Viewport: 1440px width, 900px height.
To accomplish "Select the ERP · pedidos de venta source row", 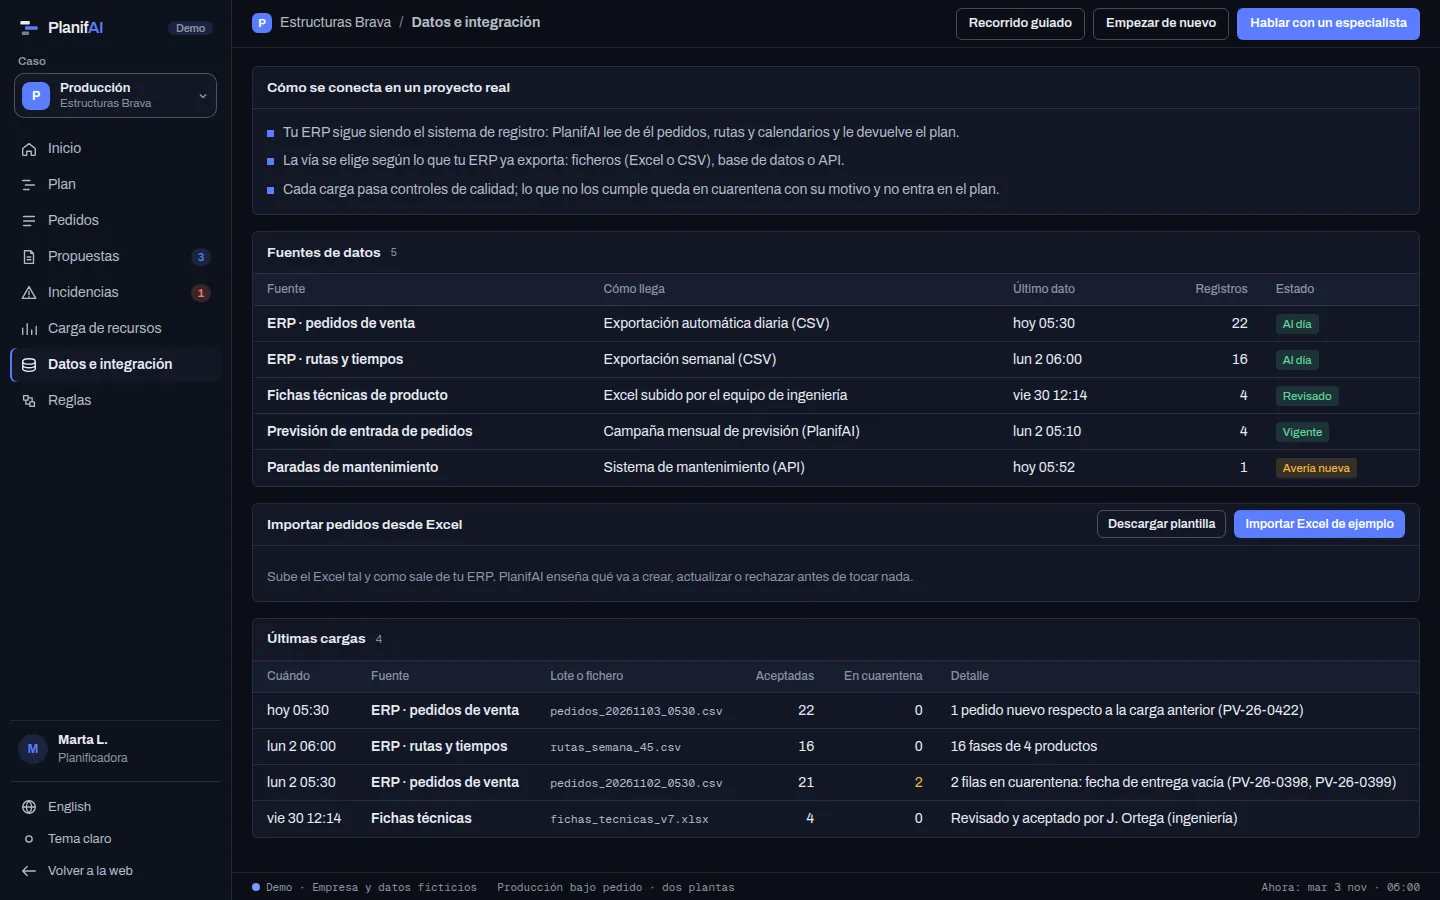I will [836, 323].
